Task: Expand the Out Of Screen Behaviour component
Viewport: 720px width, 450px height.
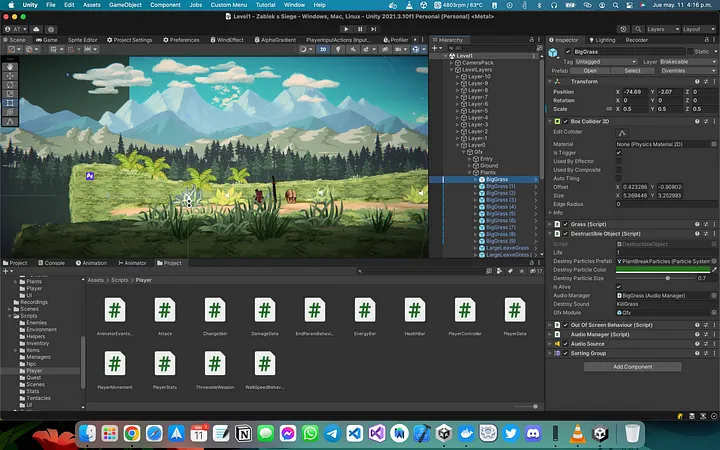Action: (550, 325)
